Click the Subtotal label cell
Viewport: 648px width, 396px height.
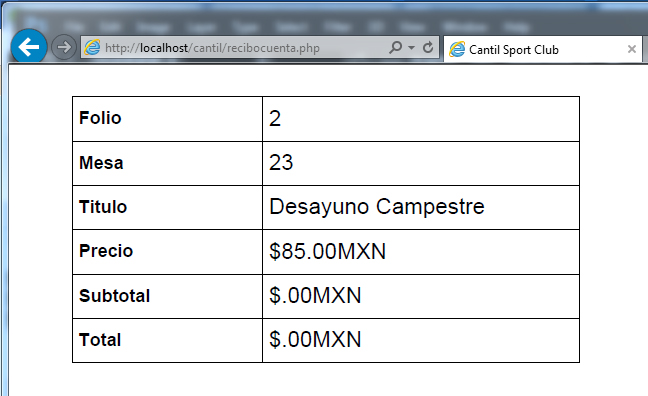pyautogui.click(x=167, y=296)
